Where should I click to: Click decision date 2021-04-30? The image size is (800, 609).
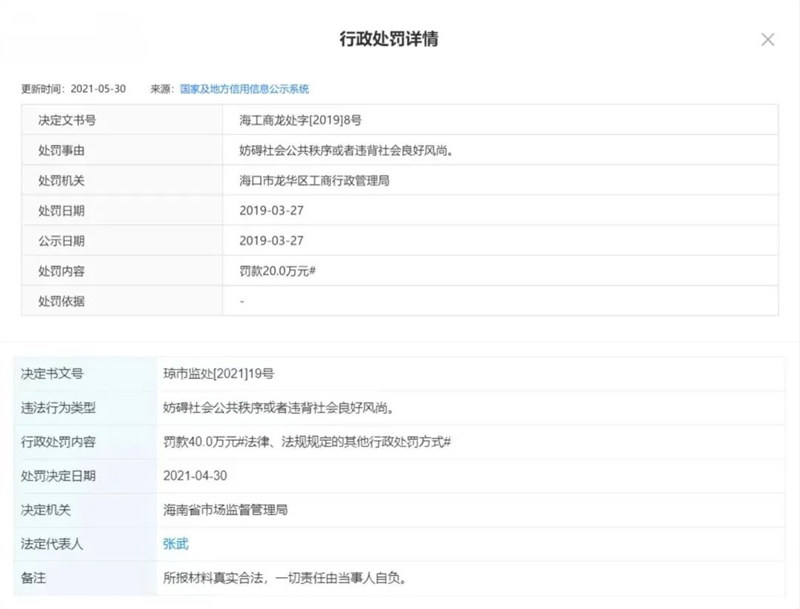[195, 476]
